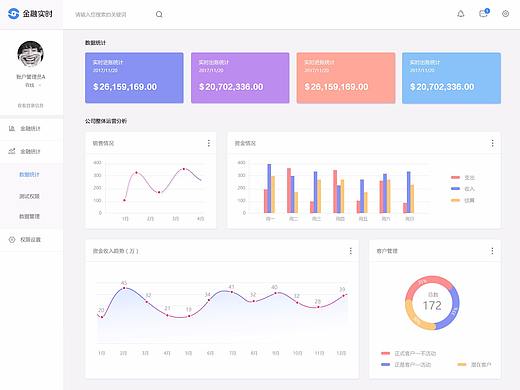Click the donut chart total 172
This screenshot has width=520, height=390.
[432, 305]
